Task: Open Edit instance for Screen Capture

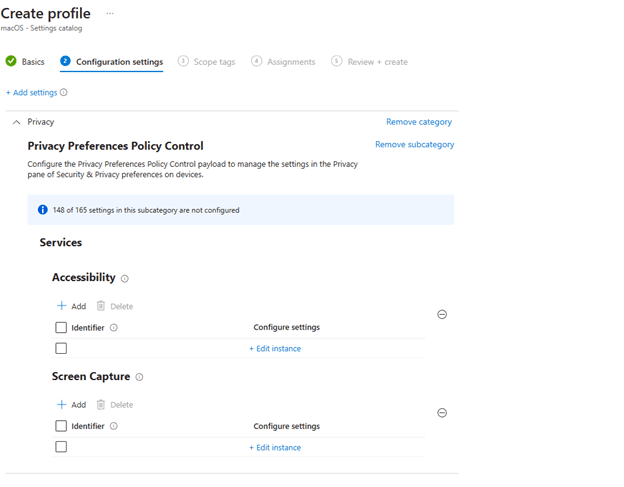Action: 275,447
